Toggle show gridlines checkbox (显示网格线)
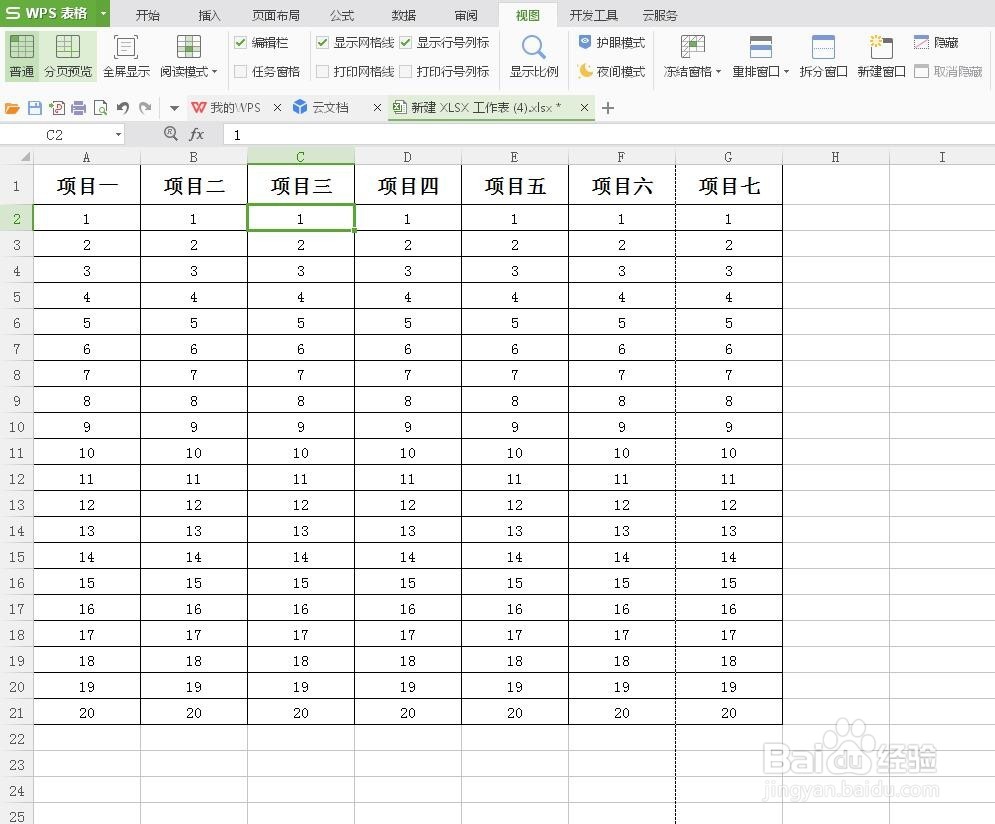The height and width of the screenshot is (824, 995). pos(322,43)
